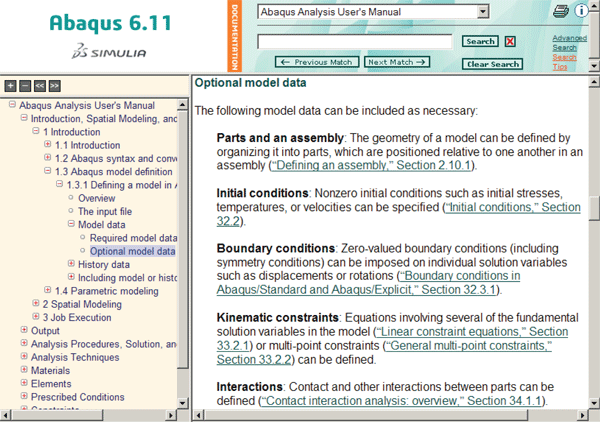Collapse all tree nodes with minus button
Viewport: 600px width, 422px height.
click(25, 86)
